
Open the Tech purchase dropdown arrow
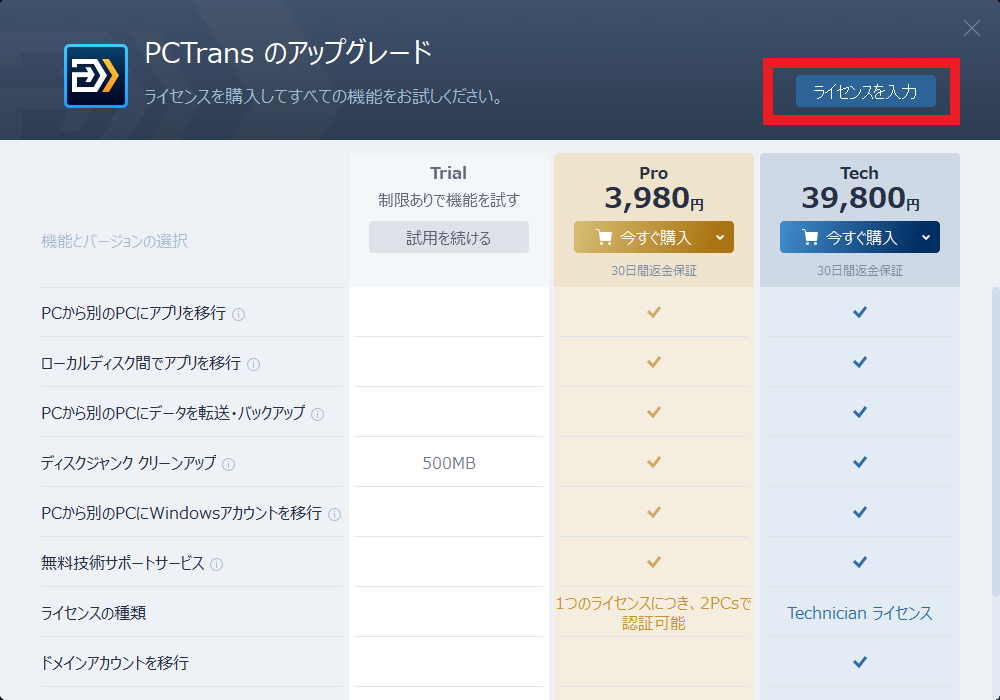pyautogui.click(x=926, y=237)
